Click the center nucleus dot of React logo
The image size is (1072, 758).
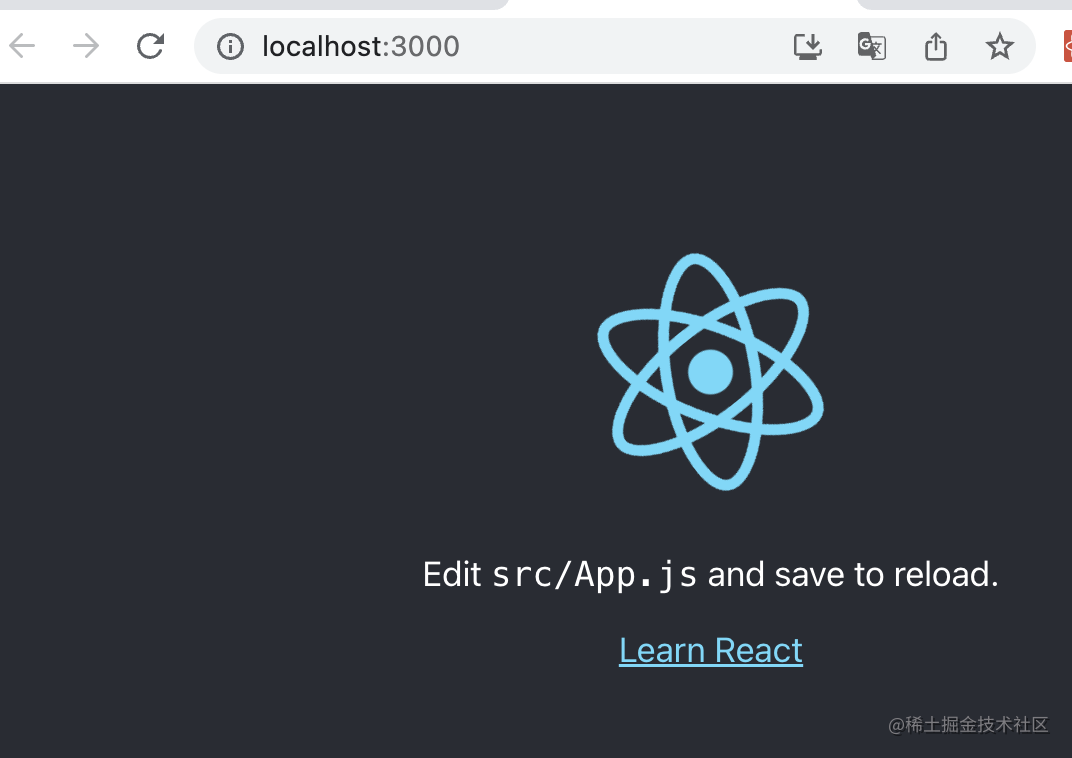pos(710,372)
